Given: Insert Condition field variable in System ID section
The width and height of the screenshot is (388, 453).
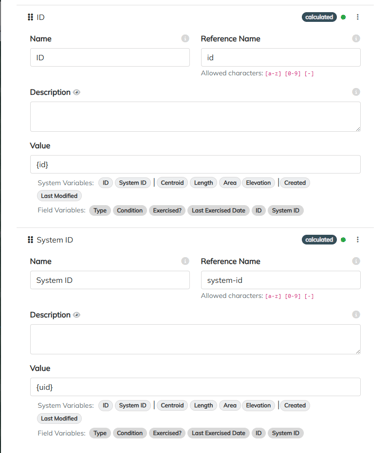Looking at the screenshot, I should coord(130,433).
